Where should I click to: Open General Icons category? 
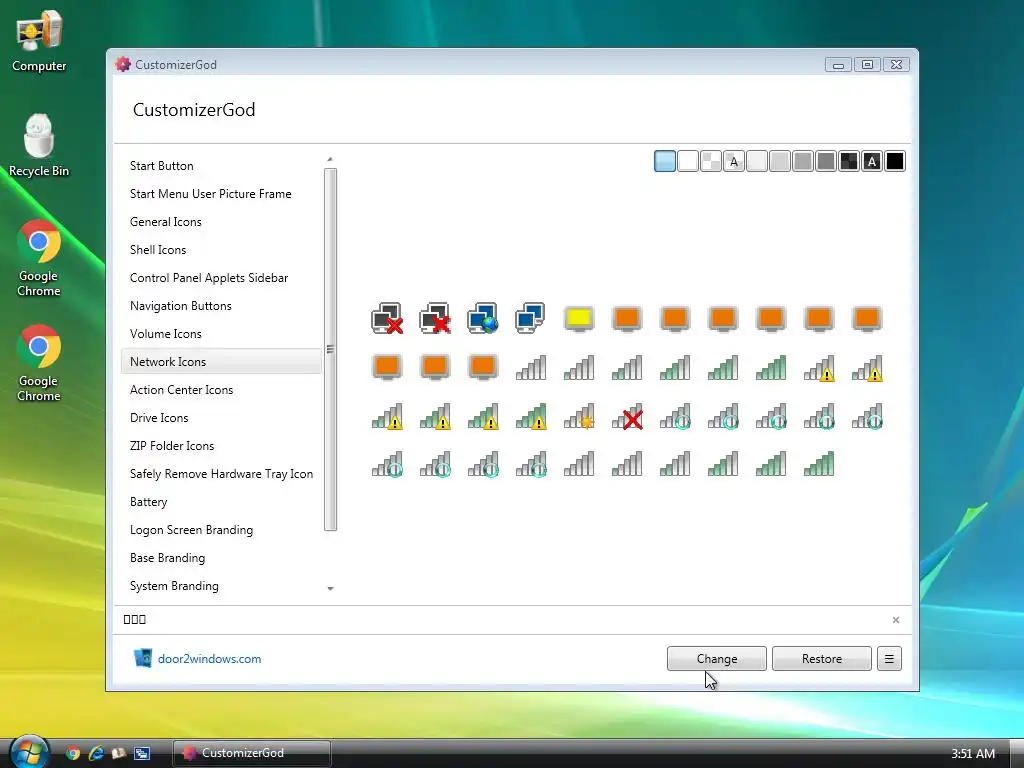[221, 222]
